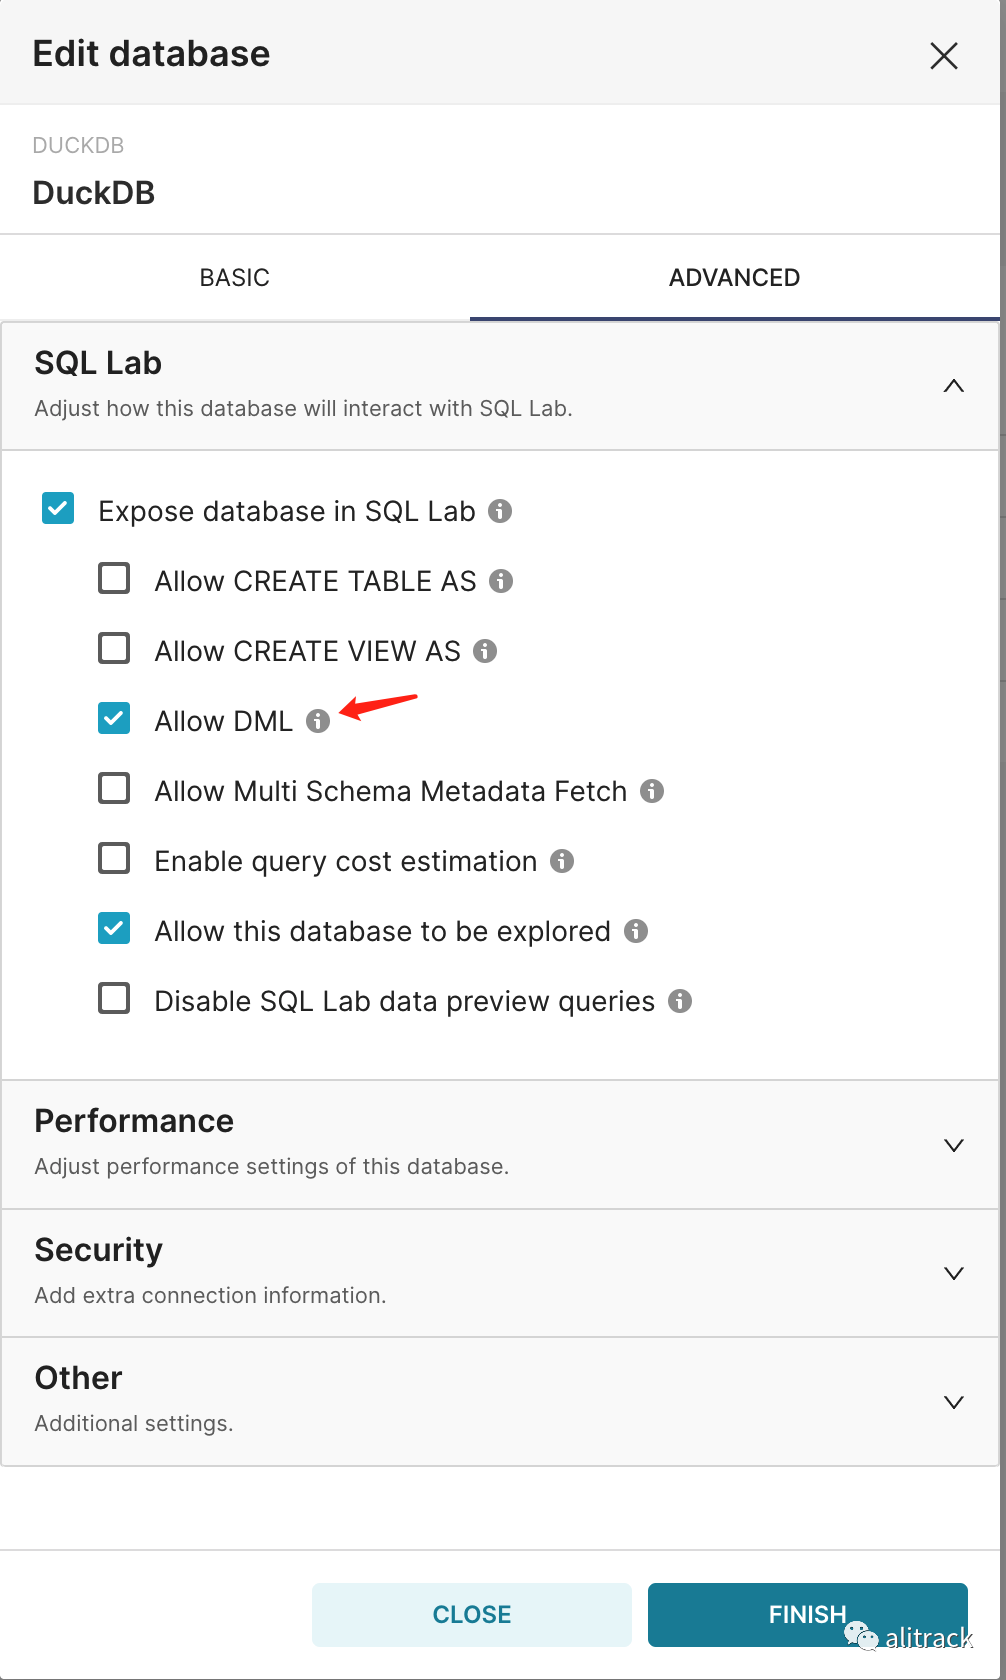This screenshot has width=1006, height=1680.
Task: Click info icon for Allow database to be explored
Action: tap(636, 931)
